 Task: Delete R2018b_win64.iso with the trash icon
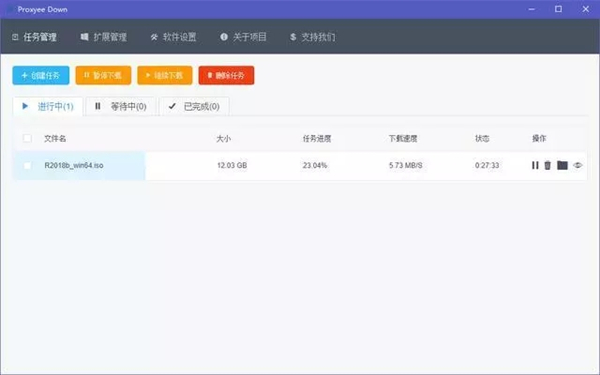548,165
